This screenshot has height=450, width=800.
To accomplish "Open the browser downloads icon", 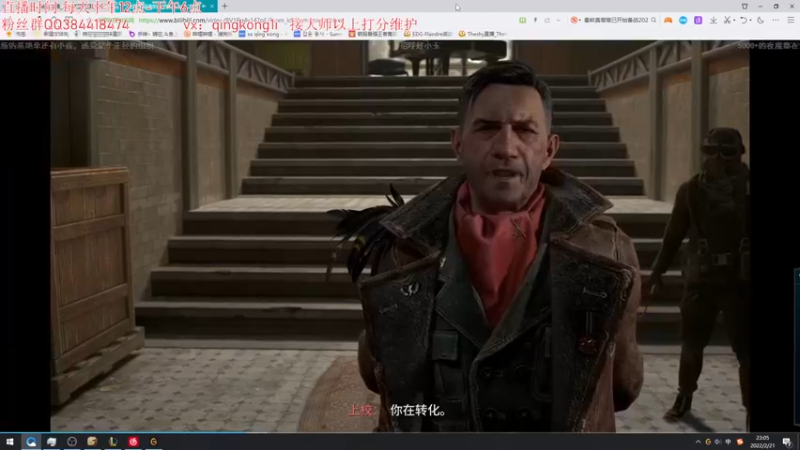I will pos(713,20).
